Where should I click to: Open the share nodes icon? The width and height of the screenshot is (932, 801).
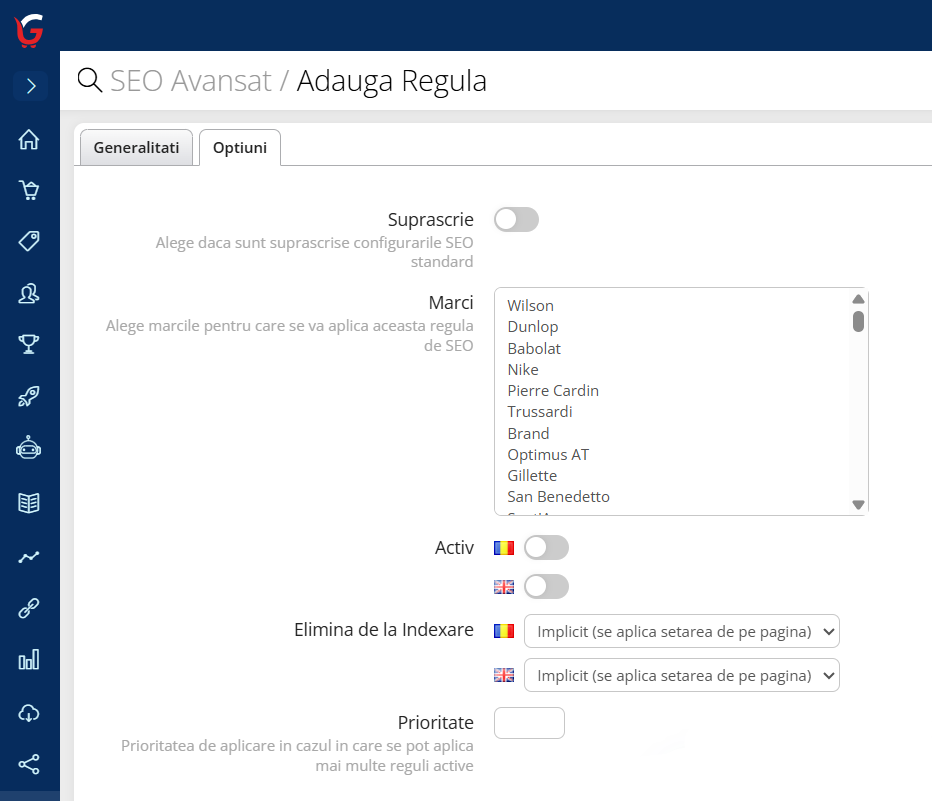coord(29,764)
